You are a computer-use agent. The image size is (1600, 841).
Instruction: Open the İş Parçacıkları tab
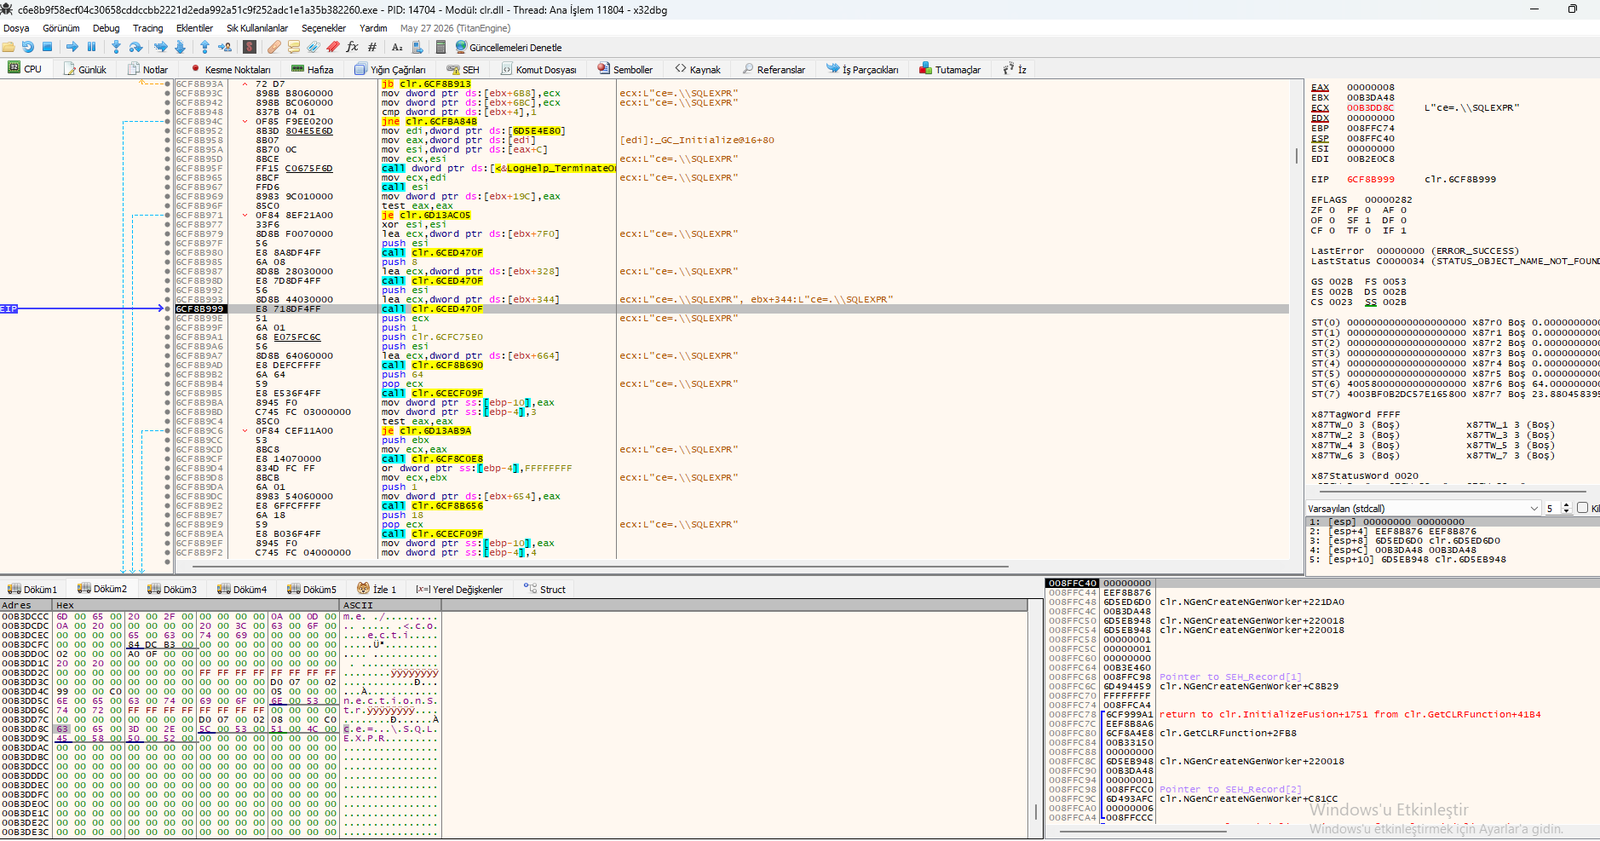point(862,69)
